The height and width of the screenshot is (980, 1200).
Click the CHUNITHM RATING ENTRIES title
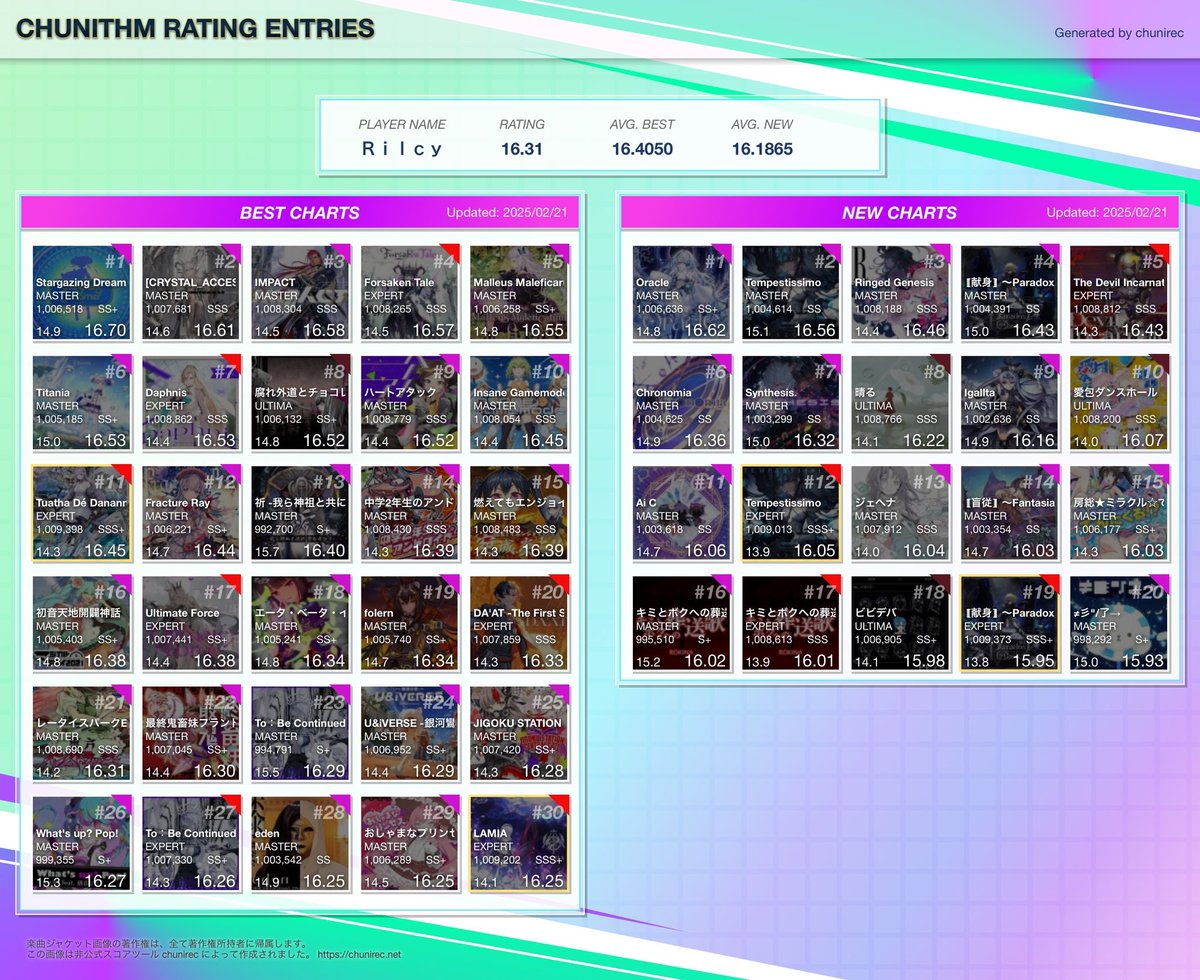(x=195, y=29)
